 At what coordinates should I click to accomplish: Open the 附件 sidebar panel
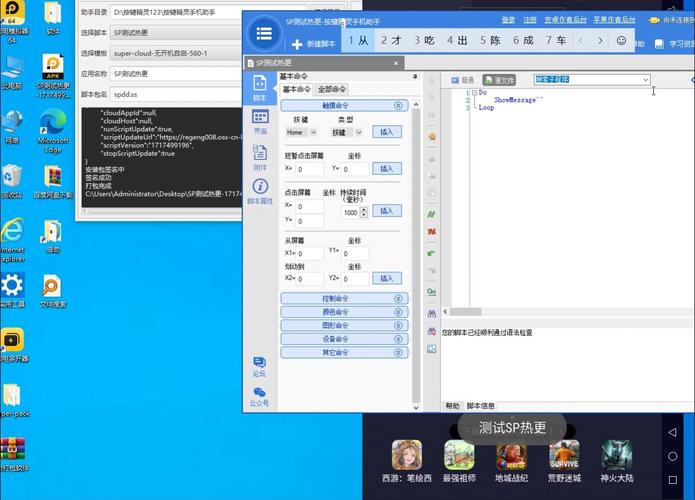point(260,157)
